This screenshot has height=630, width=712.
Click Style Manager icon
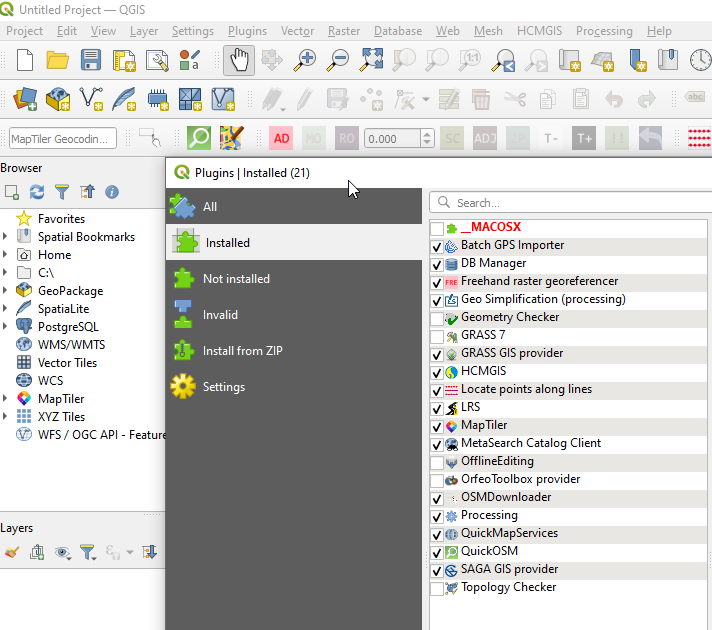coord(190,60)
